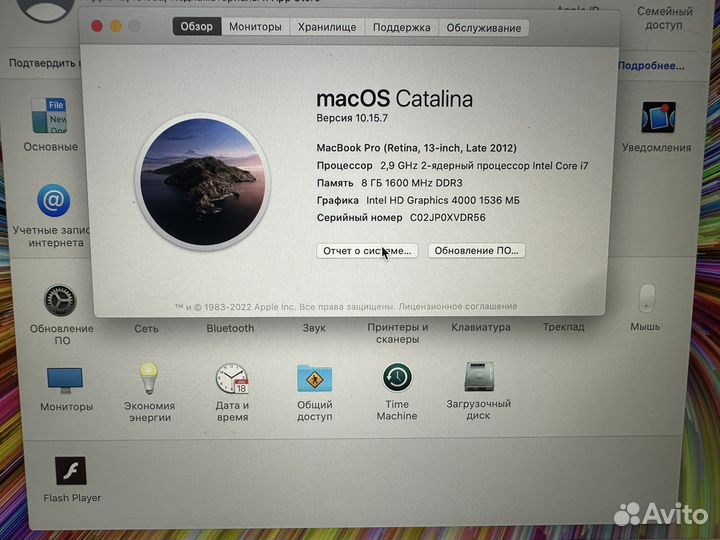Minimize the About This Mac window

pos(116,26)
